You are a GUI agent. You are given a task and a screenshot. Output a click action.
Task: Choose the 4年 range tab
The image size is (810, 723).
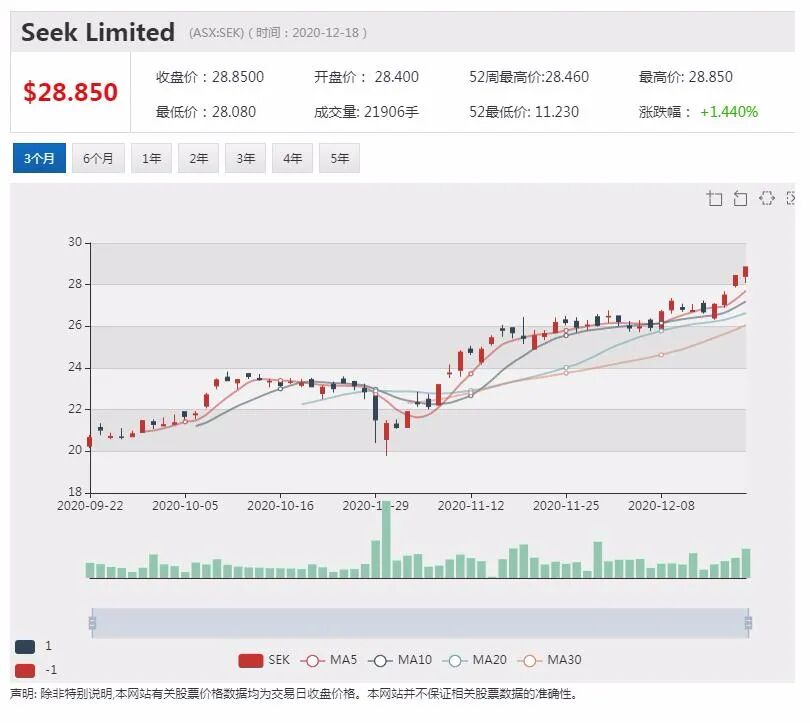coord(292,158)
